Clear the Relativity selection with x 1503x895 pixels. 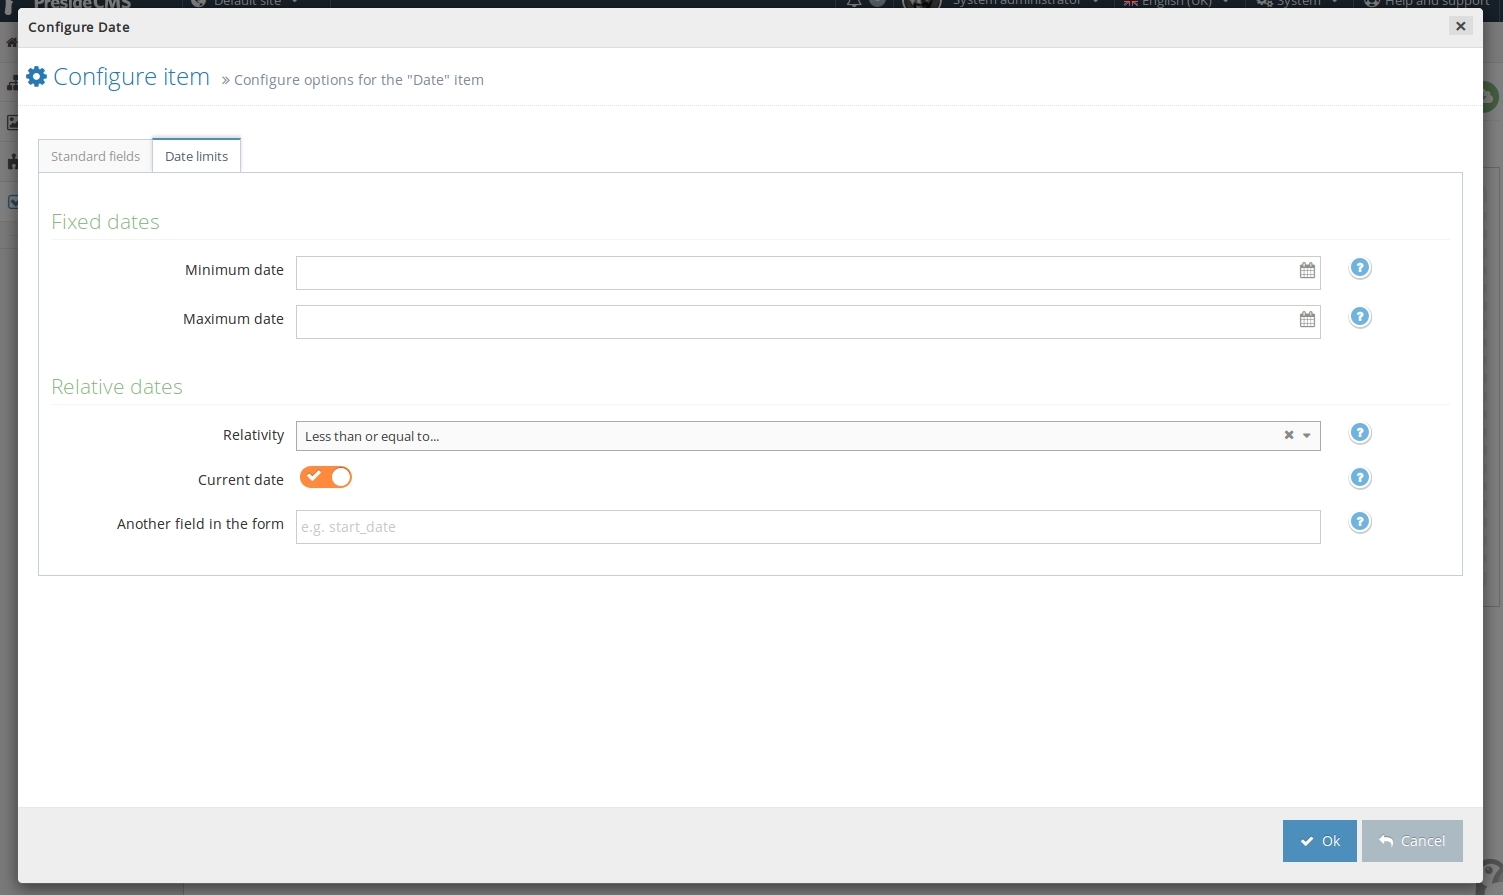click(x=1289, y=435)
